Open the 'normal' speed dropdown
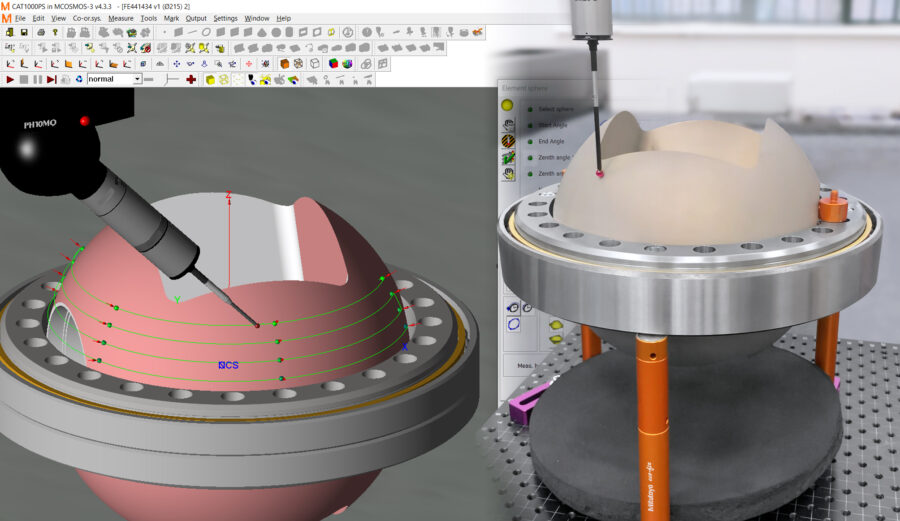Viewport: 900px width, 521px height. (137, 79)
